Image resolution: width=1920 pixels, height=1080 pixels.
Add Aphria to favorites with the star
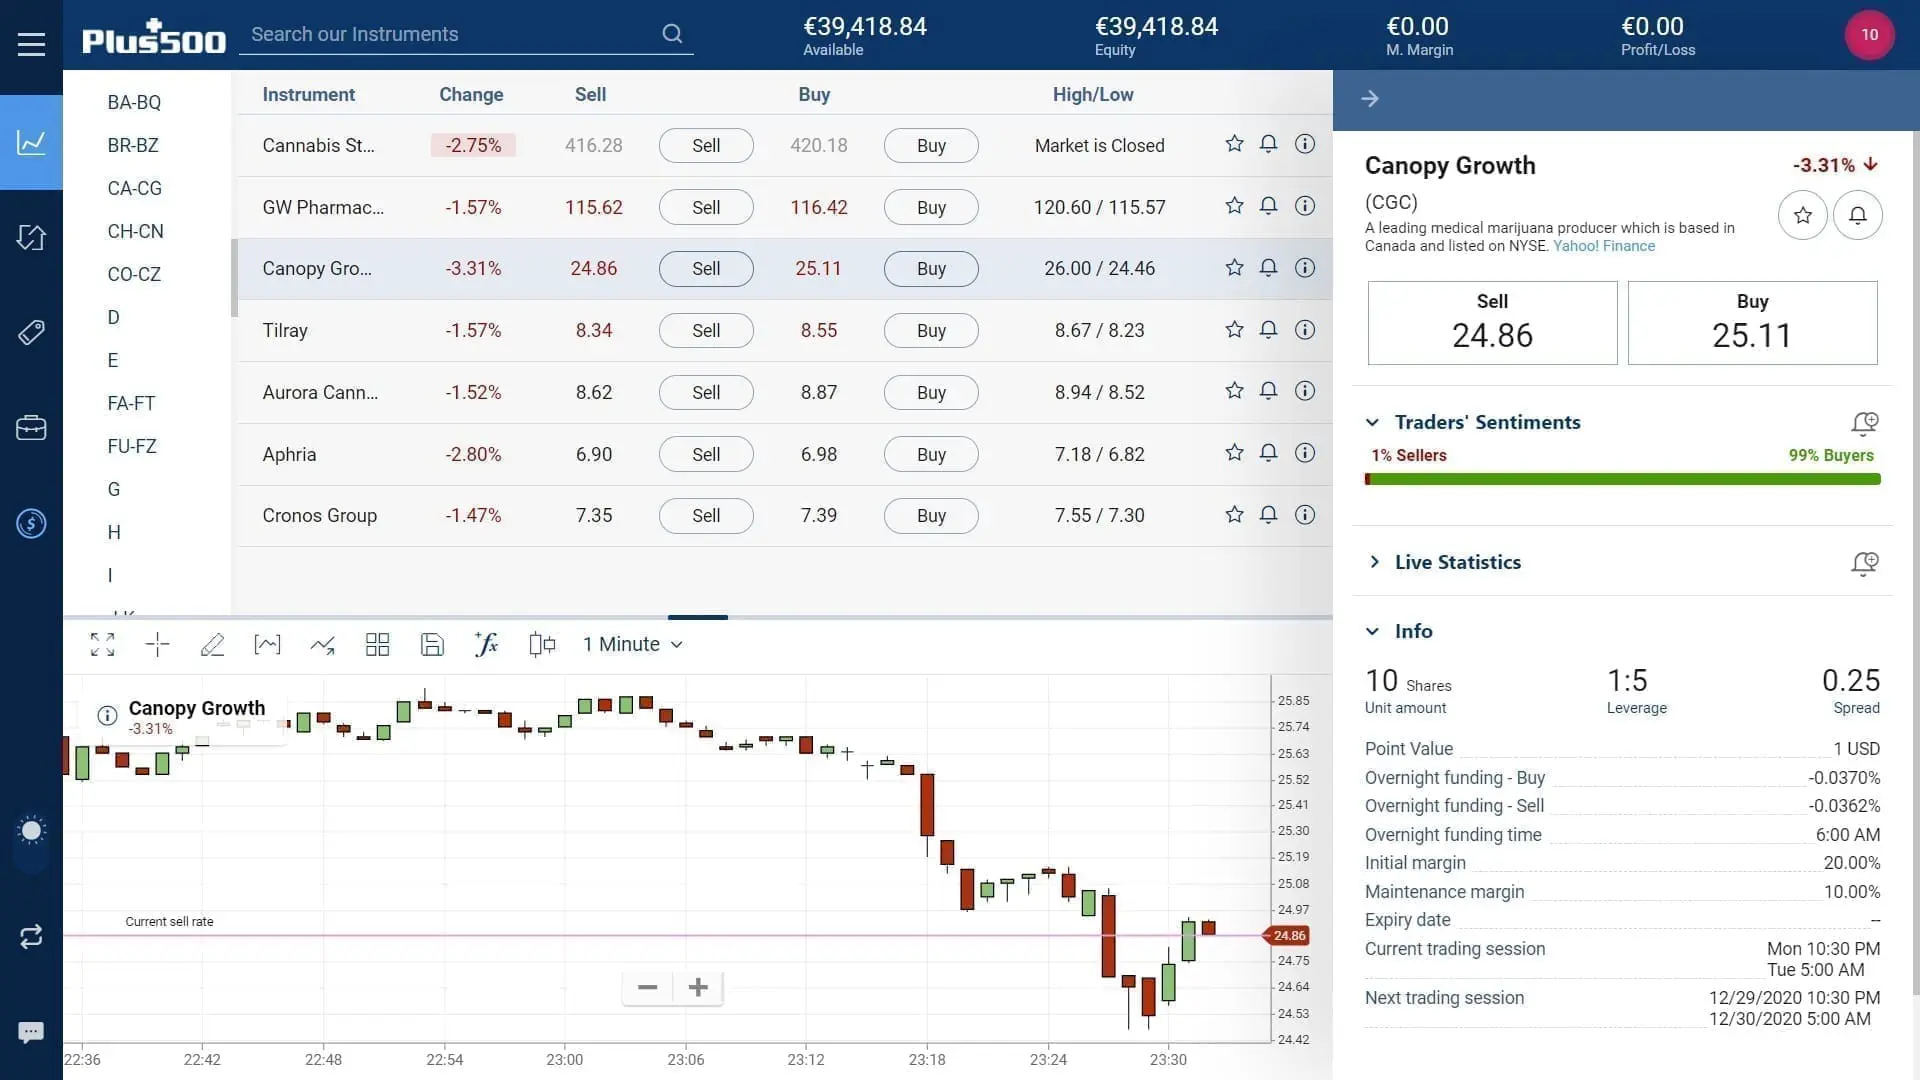pos(1233,452)
